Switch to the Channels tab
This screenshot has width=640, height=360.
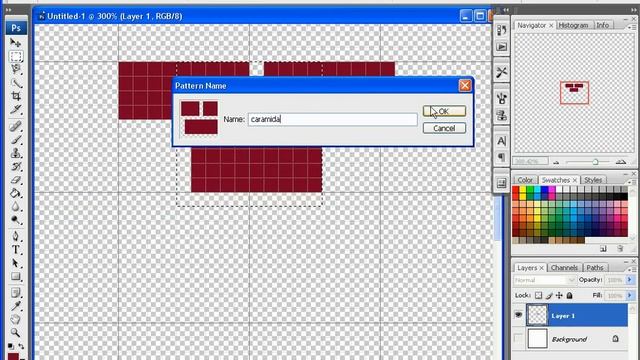[564, 268]
